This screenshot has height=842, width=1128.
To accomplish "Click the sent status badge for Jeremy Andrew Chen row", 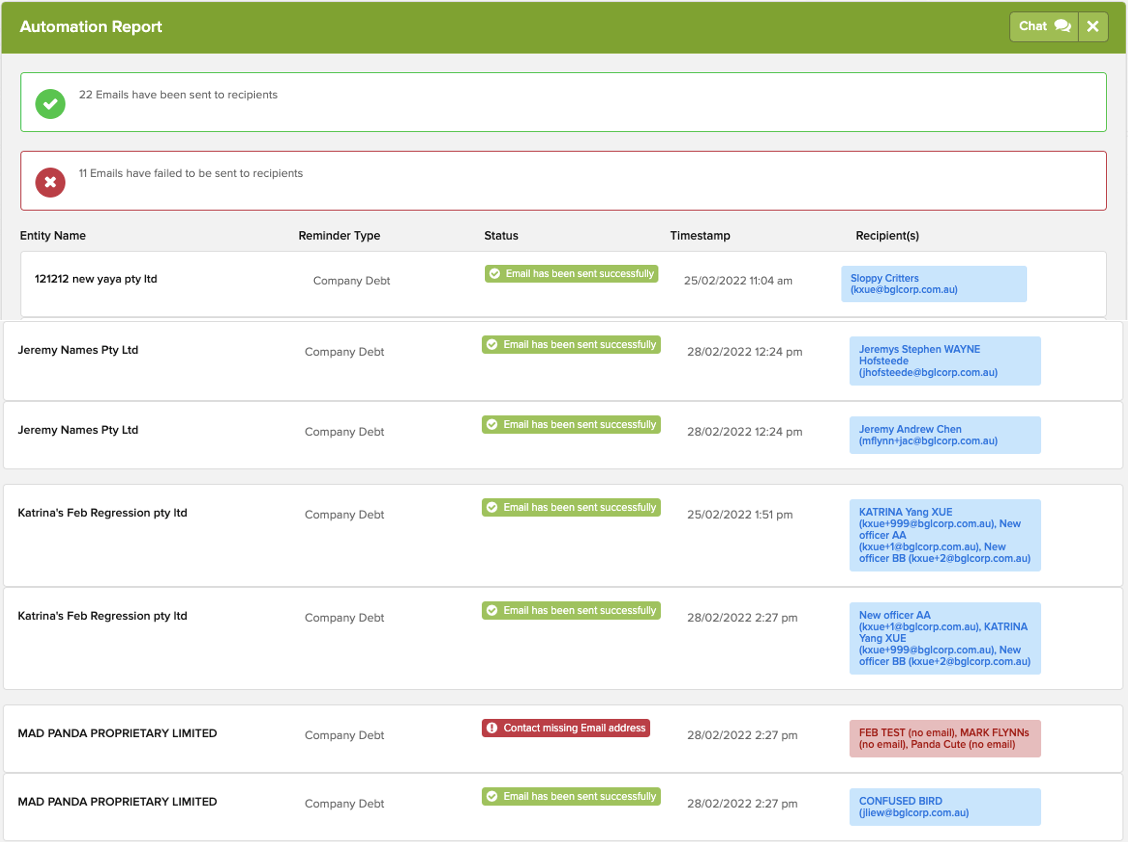I will coord(570,424).
